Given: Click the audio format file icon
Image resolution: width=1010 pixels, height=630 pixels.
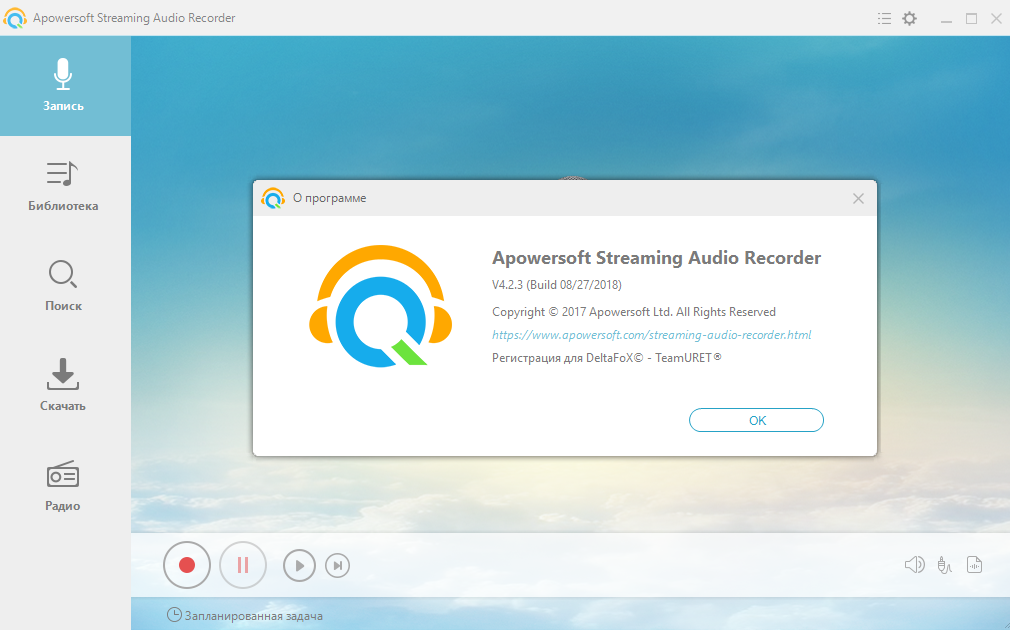Looking at the screenshot, I should point(975,565).
